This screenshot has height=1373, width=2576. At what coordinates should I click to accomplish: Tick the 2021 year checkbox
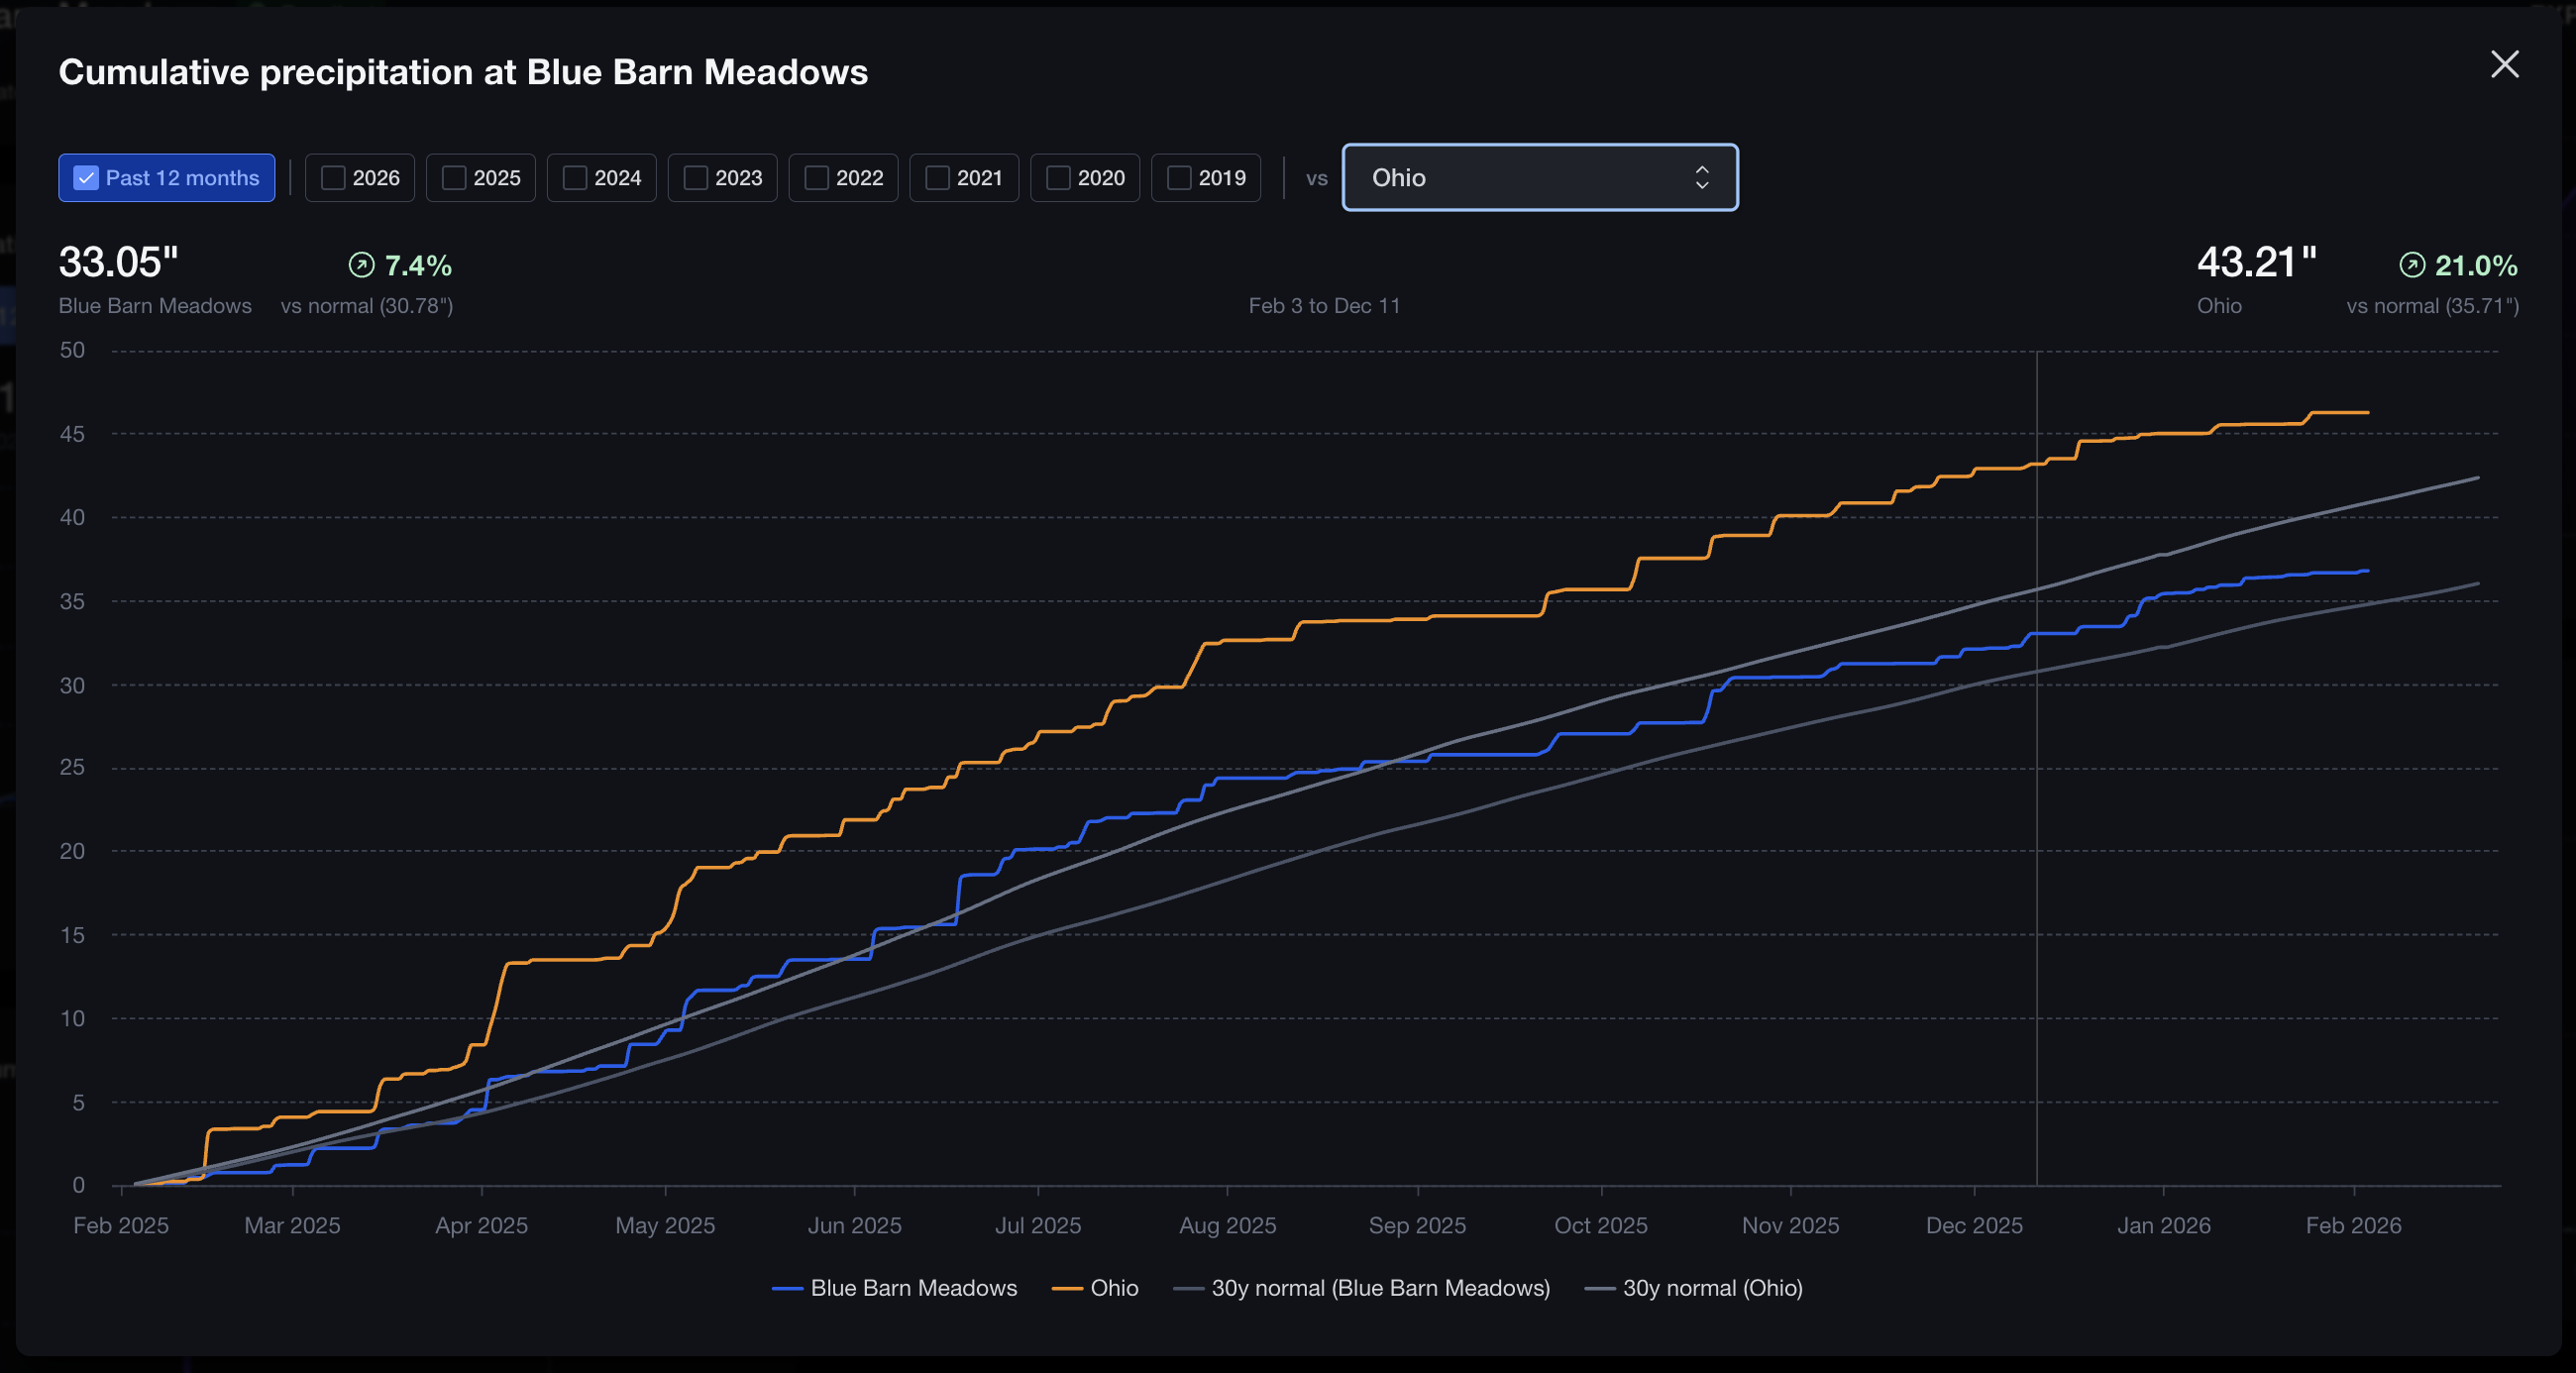tap(938, 178)
